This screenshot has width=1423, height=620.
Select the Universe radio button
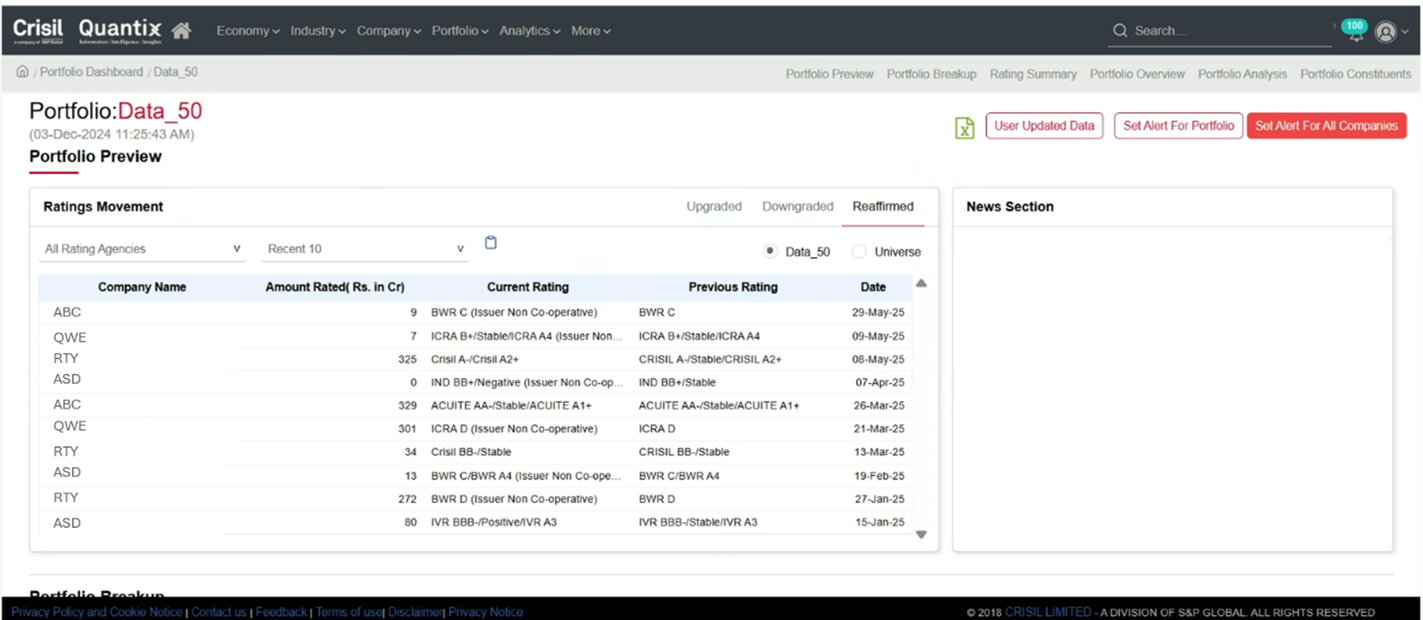coord(859,252)
